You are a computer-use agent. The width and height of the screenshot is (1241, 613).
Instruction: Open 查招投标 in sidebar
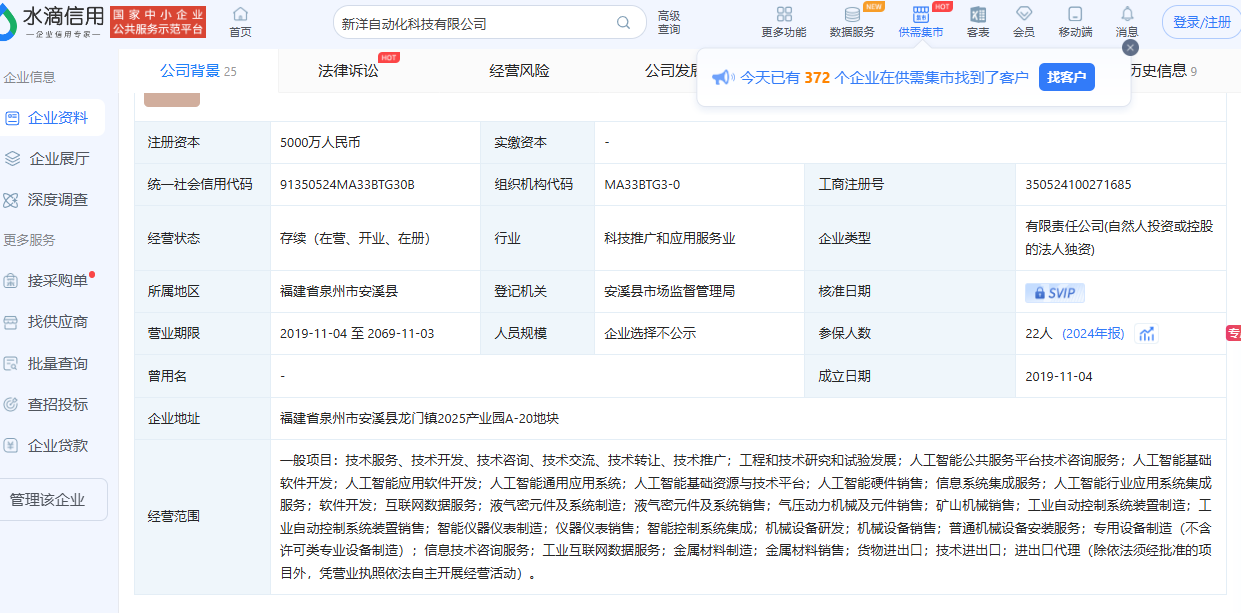pyautogui.click(x=57, y=404)
